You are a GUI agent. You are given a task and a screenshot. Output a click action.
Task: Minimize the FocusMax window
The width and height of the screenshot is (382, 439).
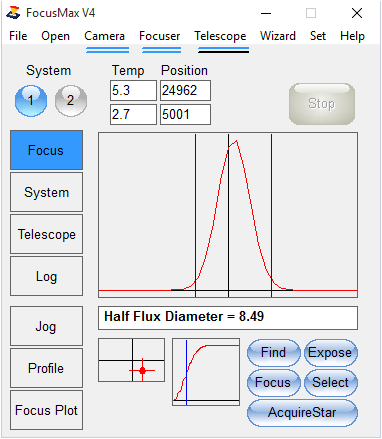pyautogui.click(x=266, y=13)
